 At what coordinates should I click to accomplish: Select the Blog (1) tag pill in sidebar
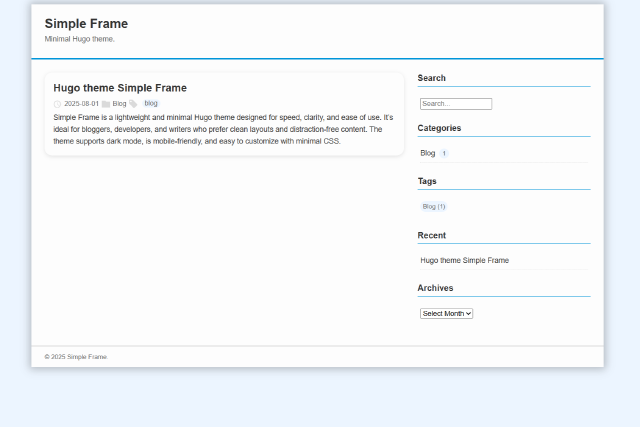[434, 207]
